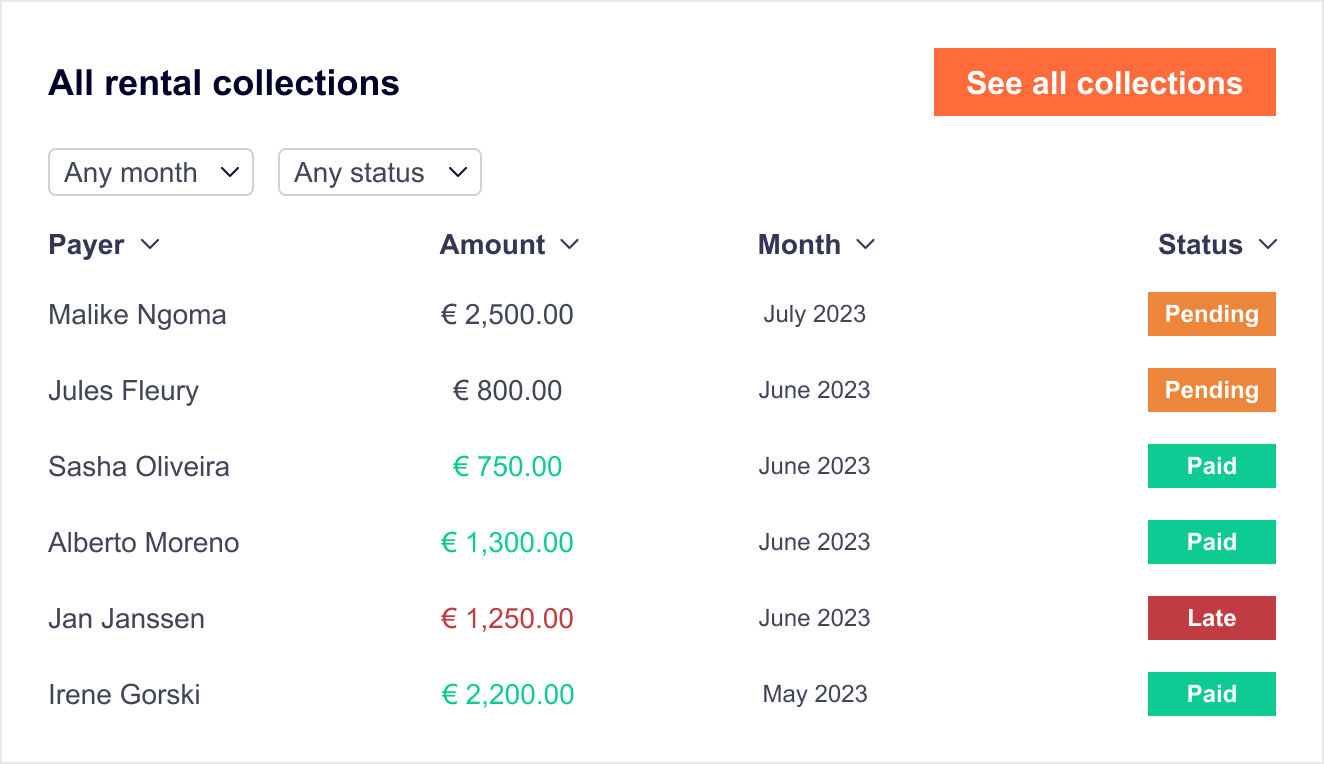Select the € 1,250.00 late amount
This screenshot has height=764, width=1324.
507,618
